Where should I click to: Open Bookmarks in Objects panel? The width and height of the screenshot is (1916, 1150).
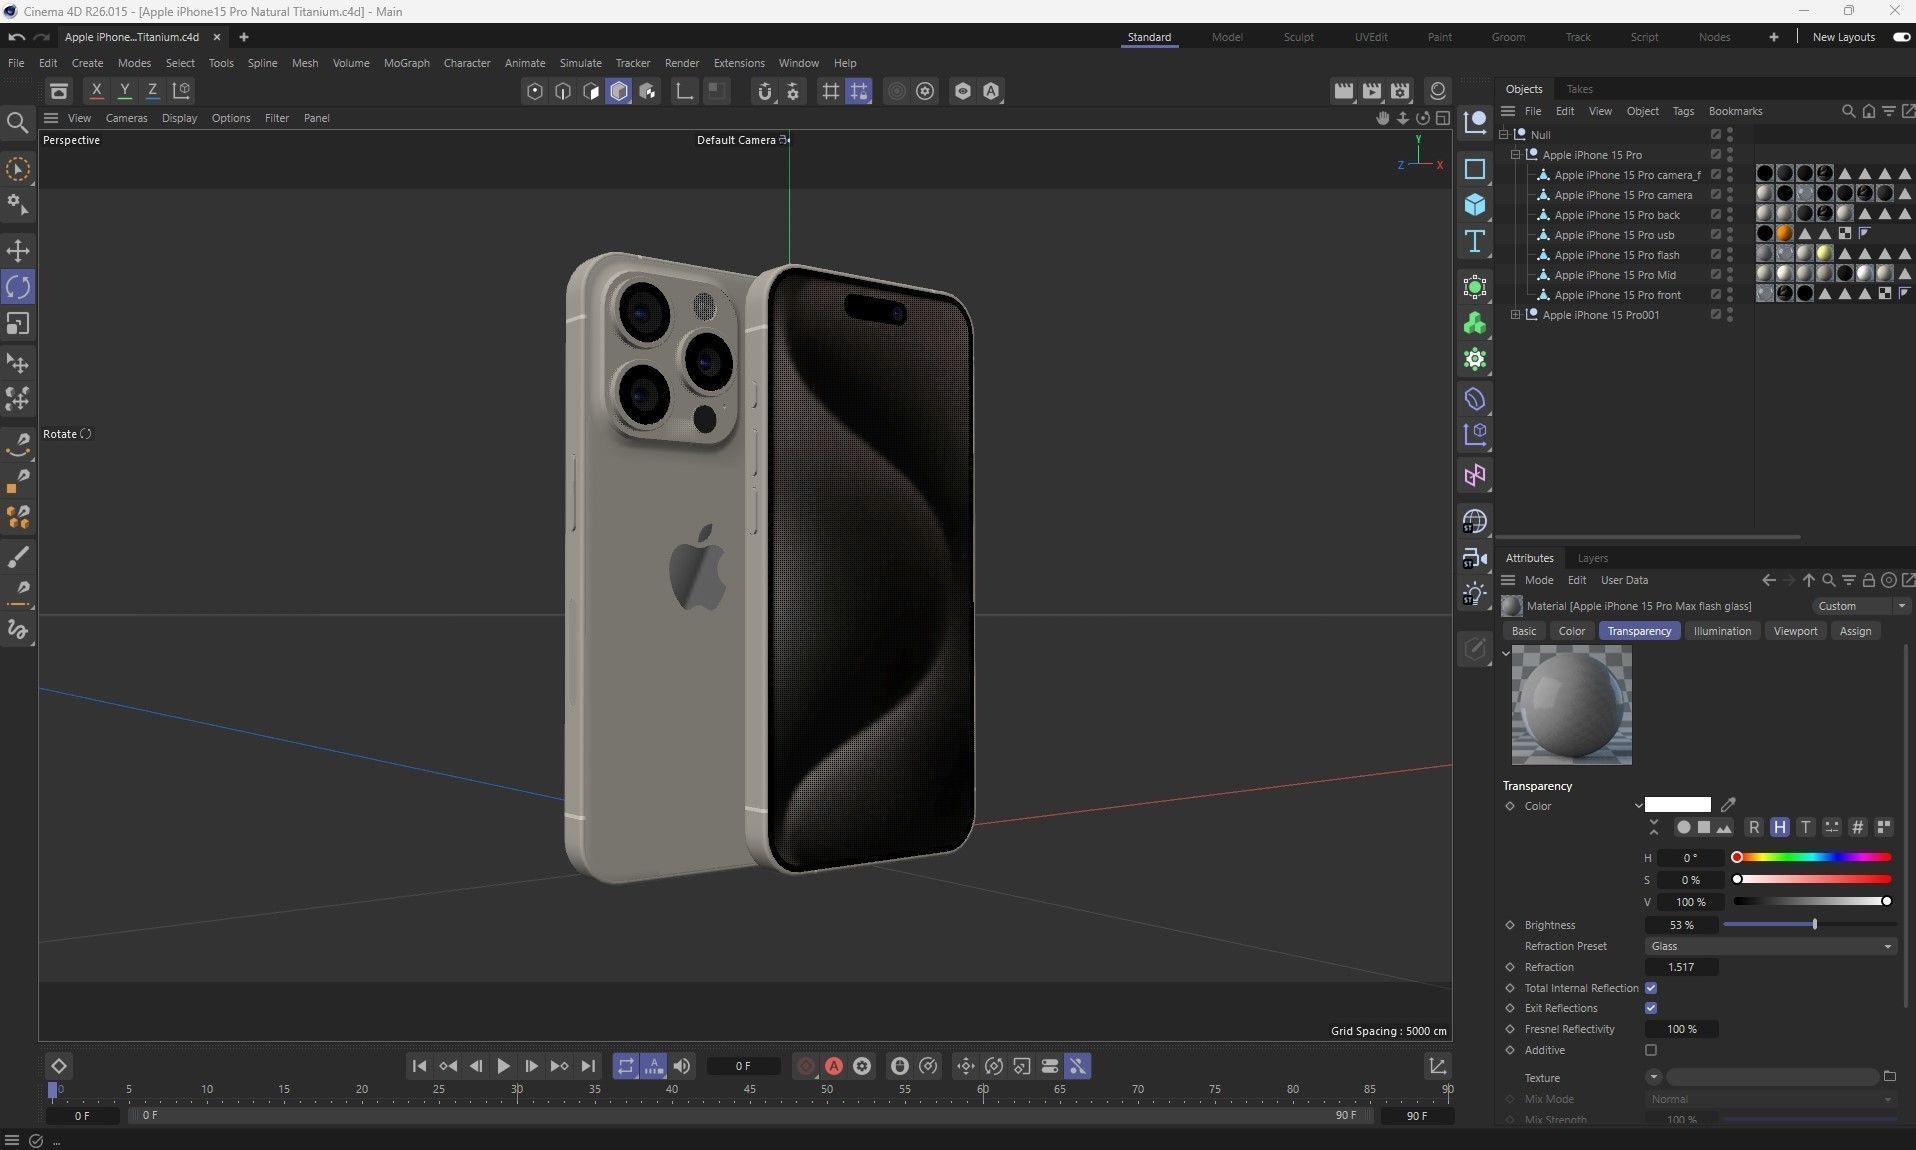point(1735,111)
